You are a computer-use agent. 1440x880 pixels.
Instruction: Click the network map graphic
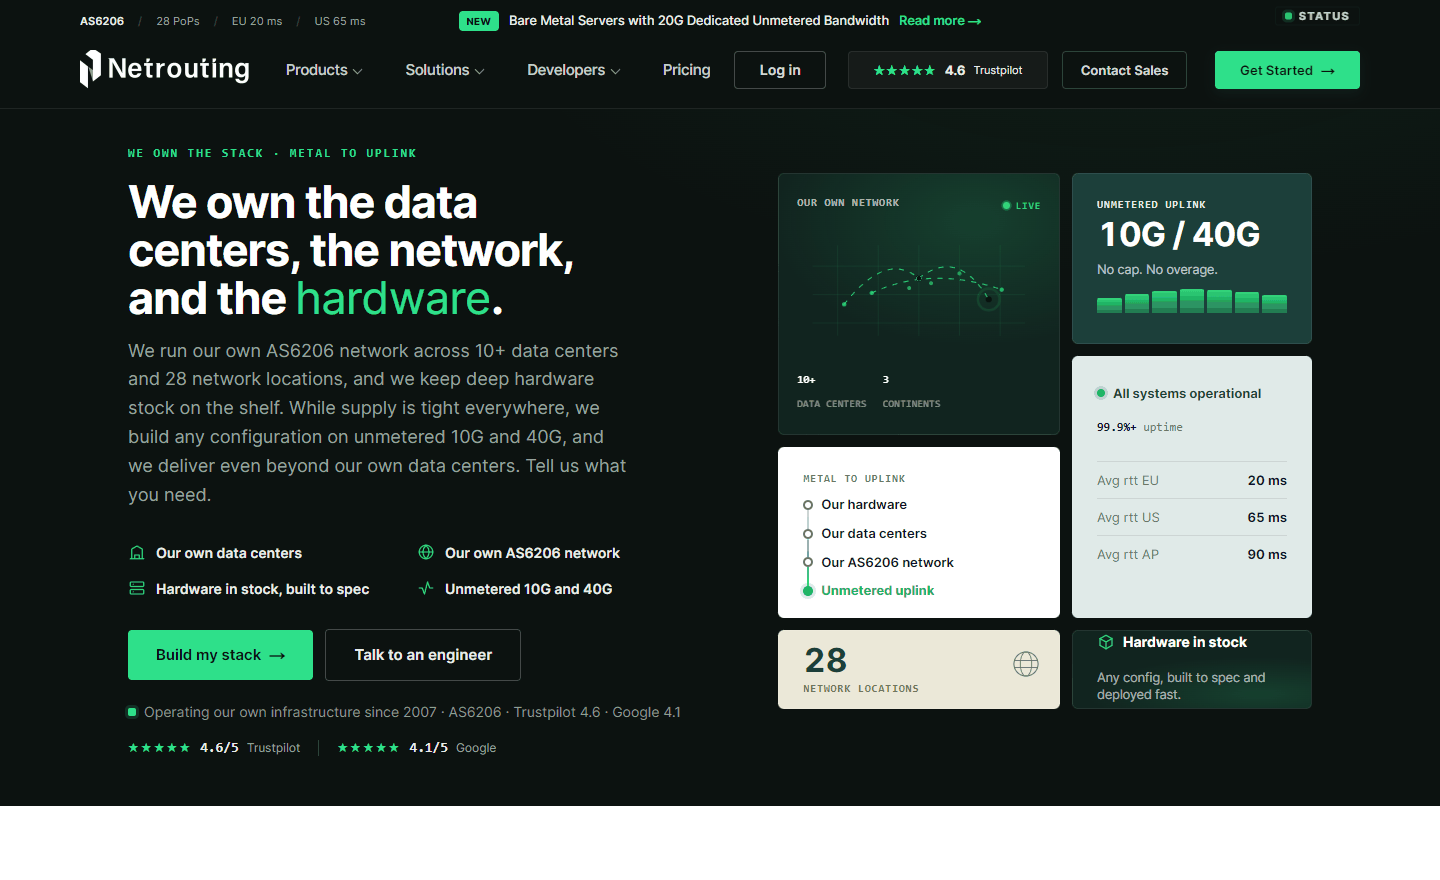919,289
